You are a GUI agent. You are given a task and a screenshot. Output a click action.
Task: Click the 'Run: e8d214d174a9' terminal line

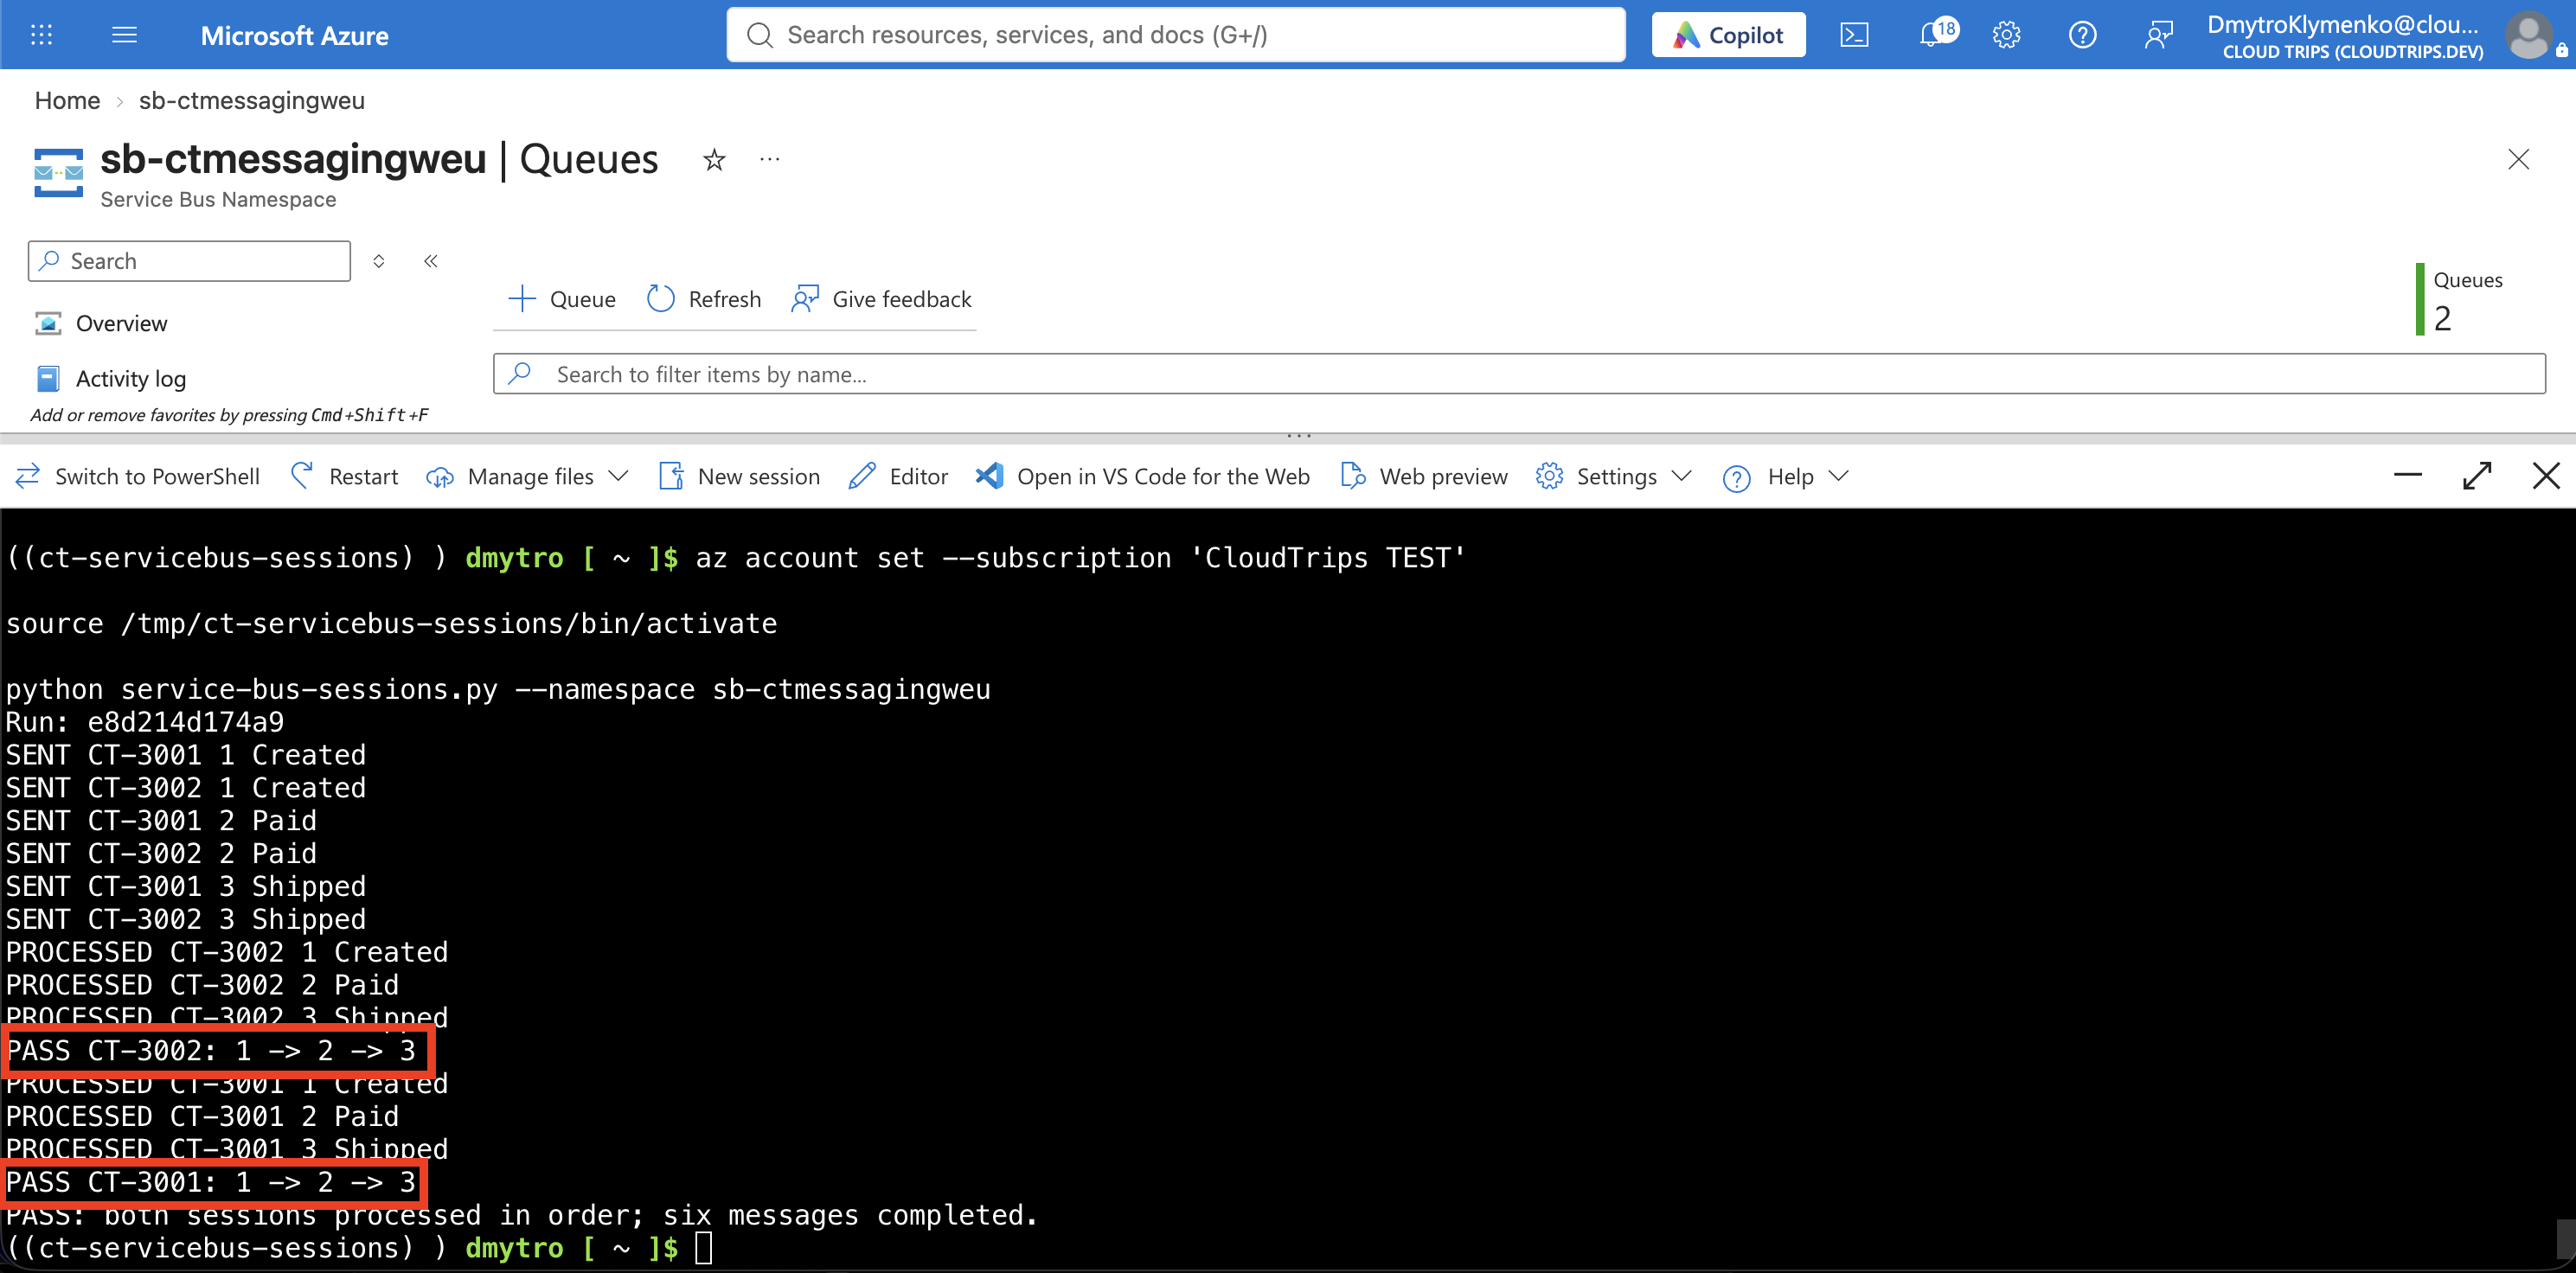point(145,722)
